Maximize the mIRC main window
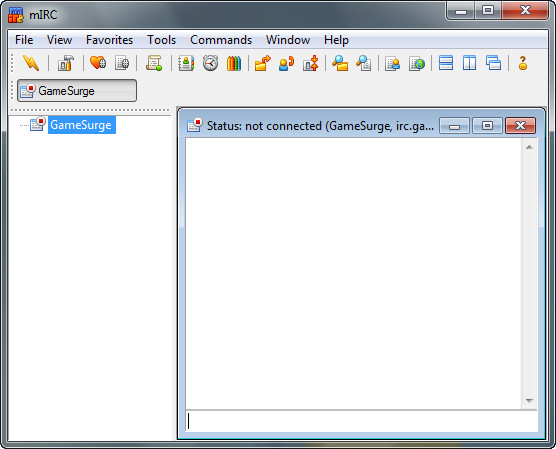556x449 pixels. pos(488,11)
